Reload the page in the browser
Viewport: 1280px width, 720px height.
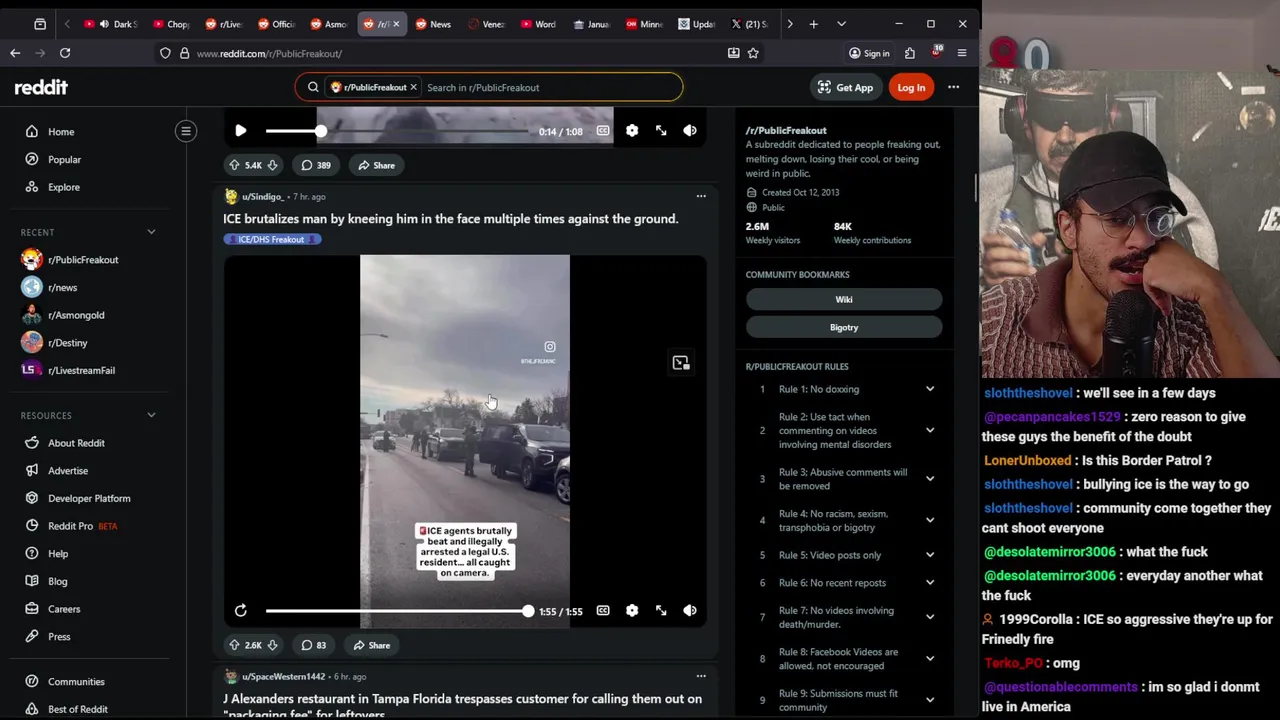coord(65,53)
